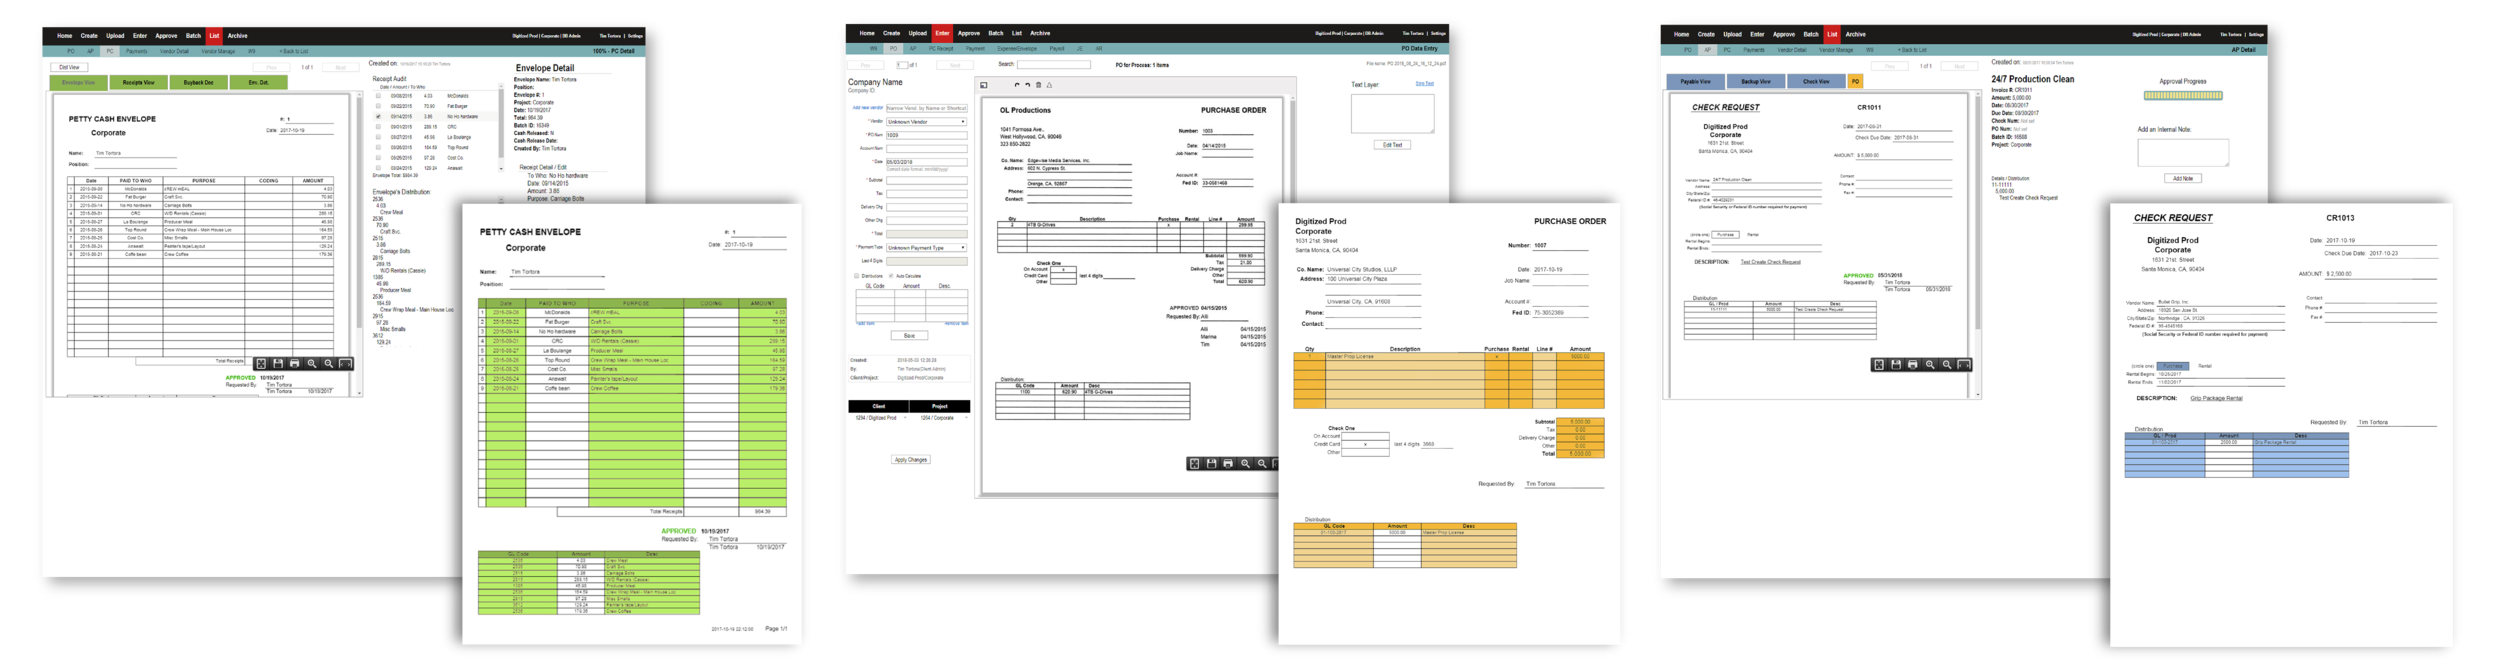Uncheck the No Ho hardware receipt checkbox

click(x=378, y=117)
